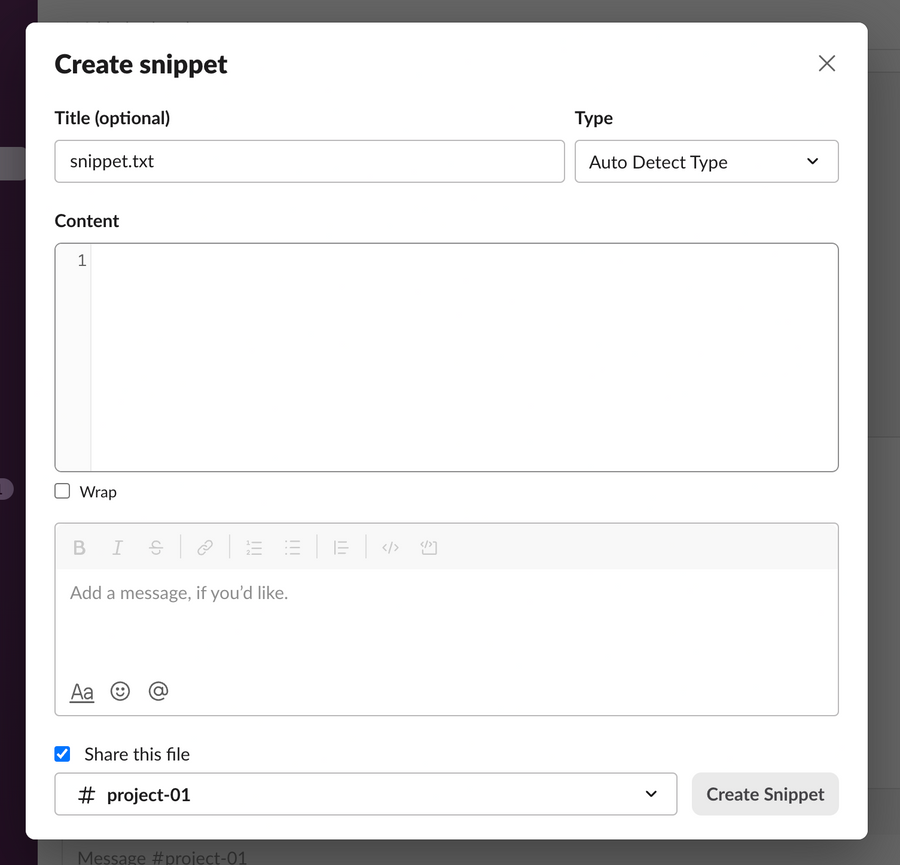The width and height of the screenshot is (900, 865).
Task: Insert a code block in the message
Action: 428,547
